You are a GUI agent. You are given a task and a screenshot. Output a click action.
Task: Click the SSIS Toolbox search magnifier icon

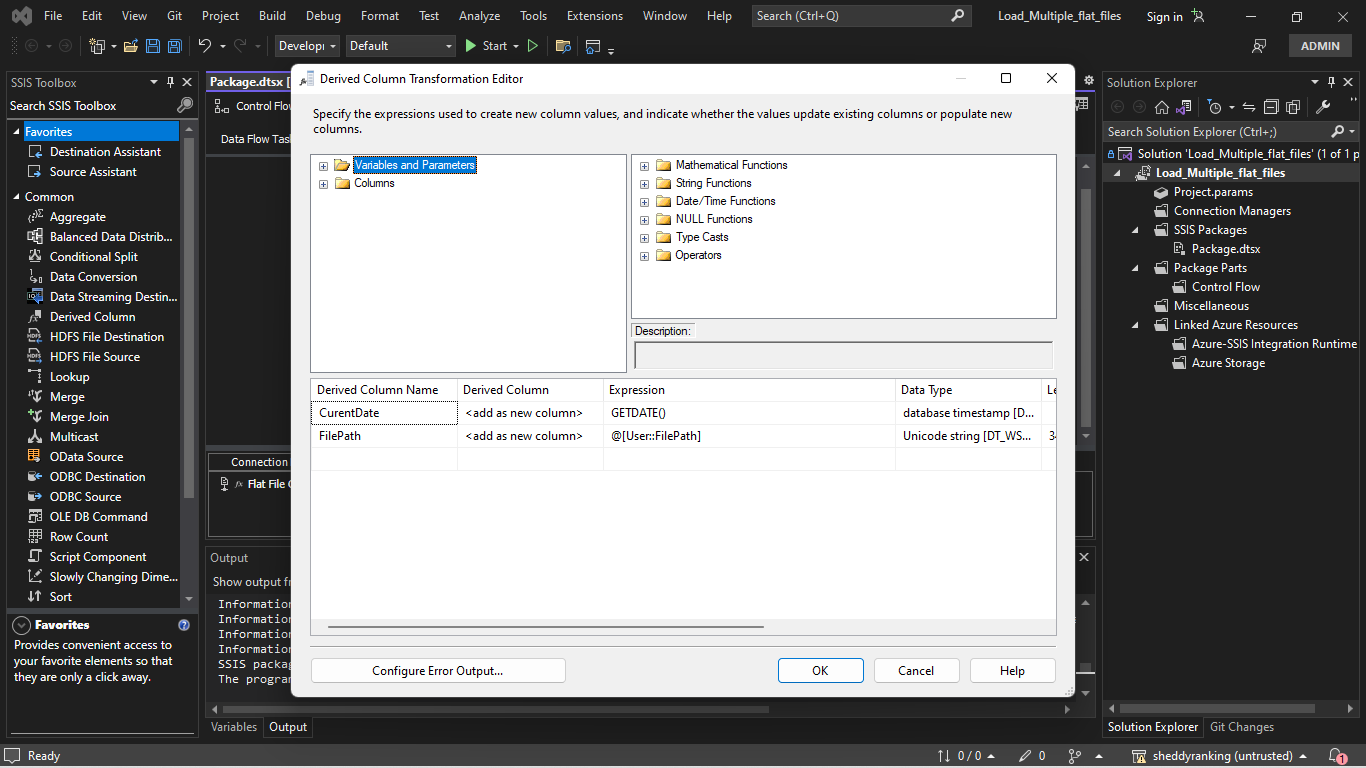coord(184,105)
